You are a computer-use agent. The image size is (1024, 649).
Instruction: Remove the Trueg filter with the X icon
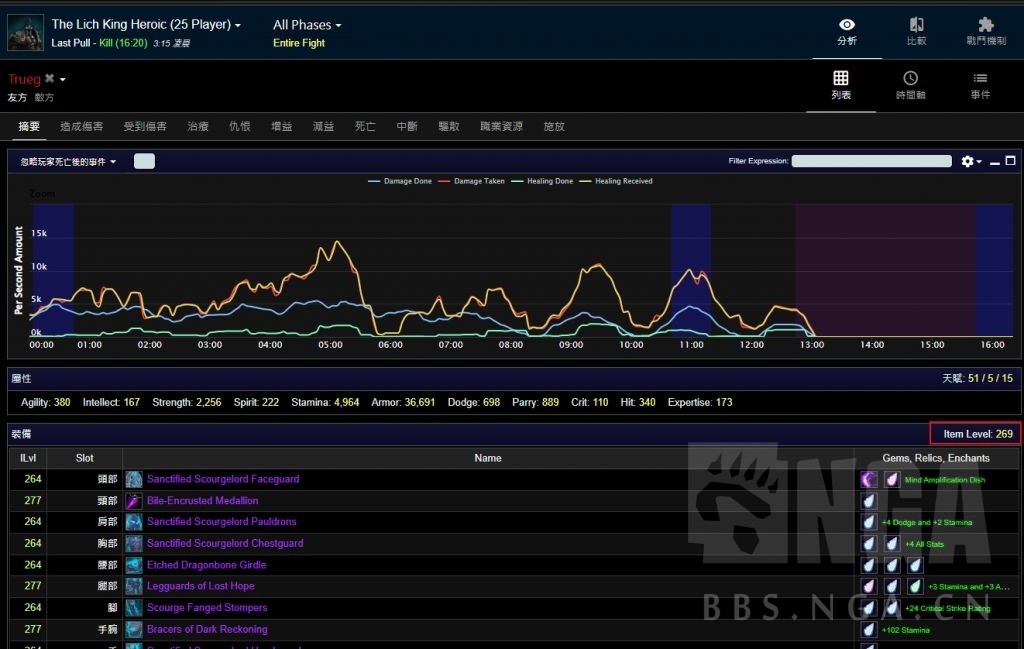(x=50, y=79)
